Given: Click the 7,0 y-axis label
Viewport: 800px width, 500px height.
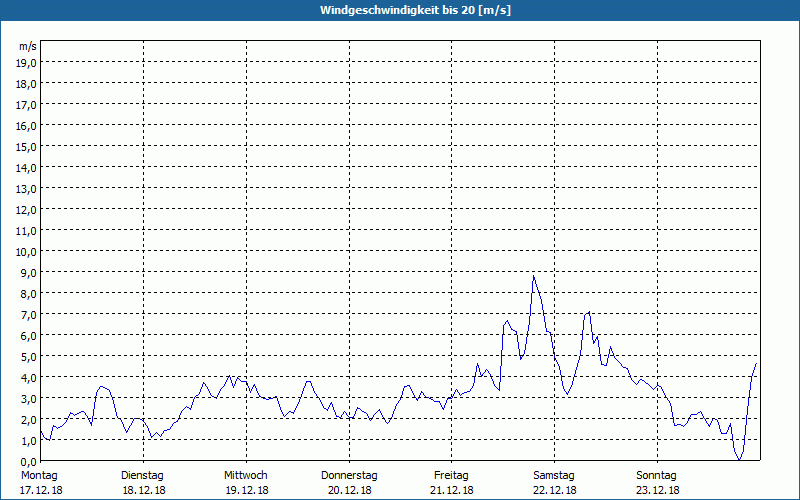Looking at the screenshot, I should pyautogui.click(x=29, y=315).
